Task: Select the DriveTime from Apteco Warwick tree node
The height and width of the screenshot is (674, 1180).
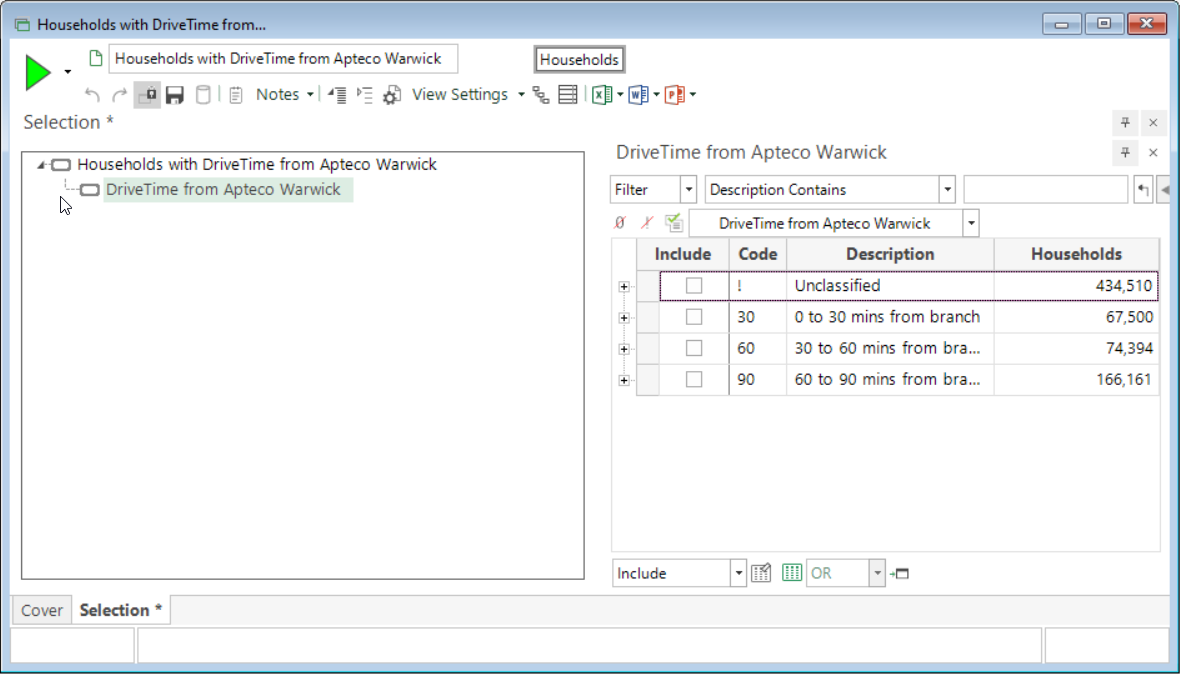Action: pos(224,190)
